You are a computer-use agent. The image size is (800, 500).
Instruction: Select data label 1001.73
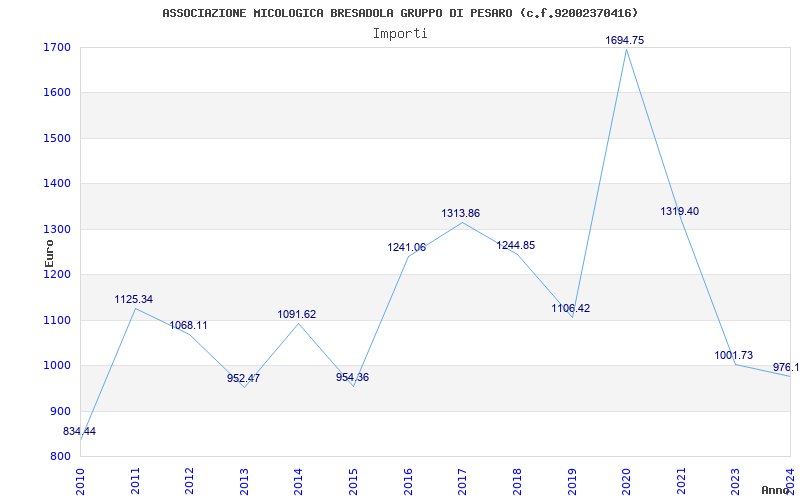[734, 356]
